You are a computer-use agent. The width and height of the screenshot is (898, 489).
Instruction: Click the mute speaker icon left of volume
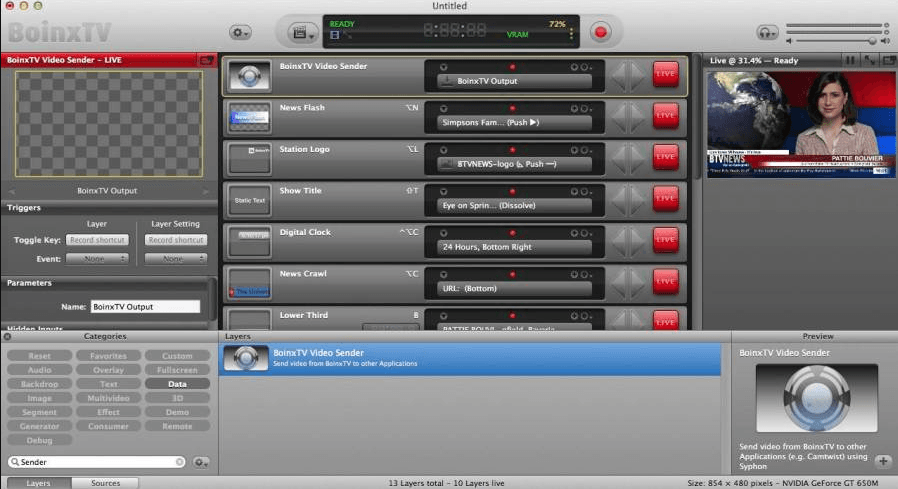(789, 41)
